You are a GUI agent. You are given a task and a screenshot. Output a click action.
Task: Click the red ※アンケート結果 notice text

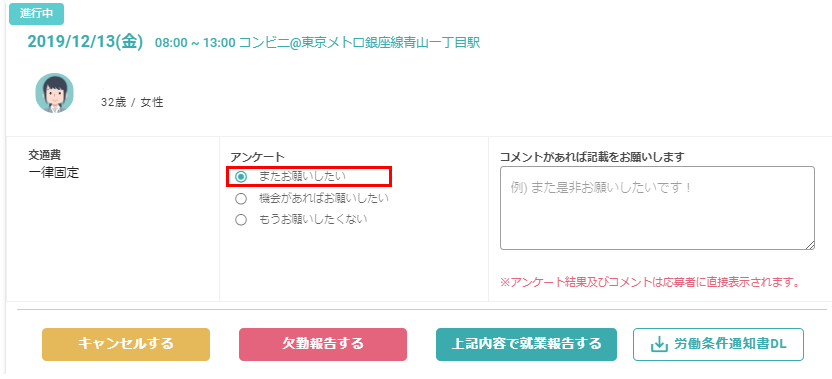[650, 282]
